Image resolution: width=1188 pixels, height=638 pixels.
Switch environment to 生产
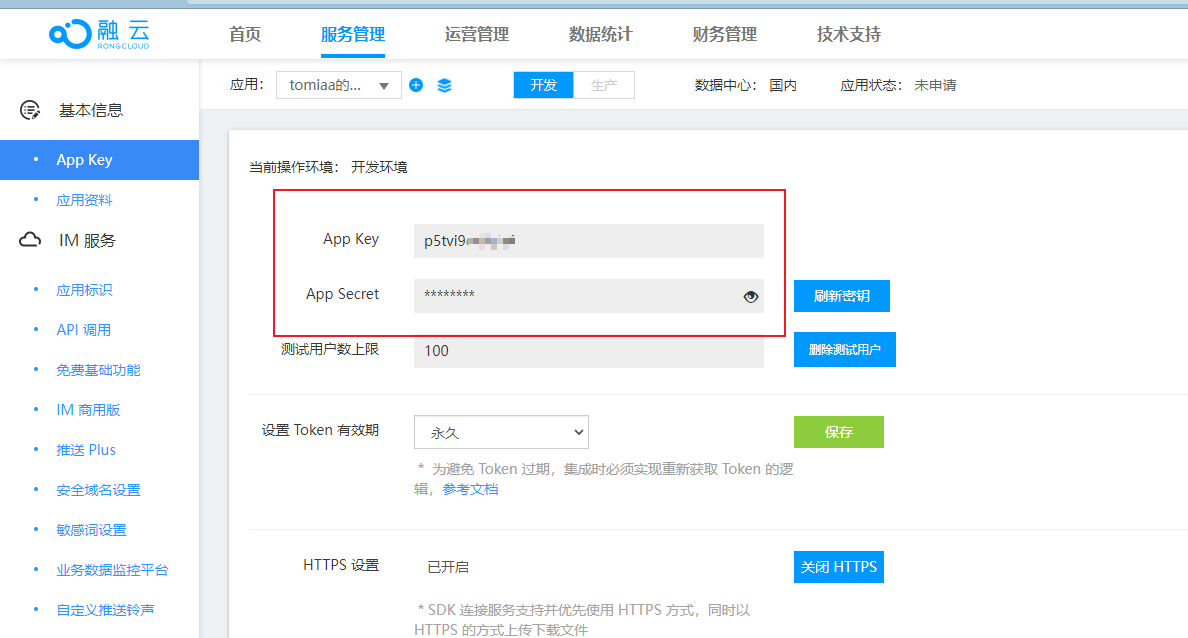click(x=604, y=85)
